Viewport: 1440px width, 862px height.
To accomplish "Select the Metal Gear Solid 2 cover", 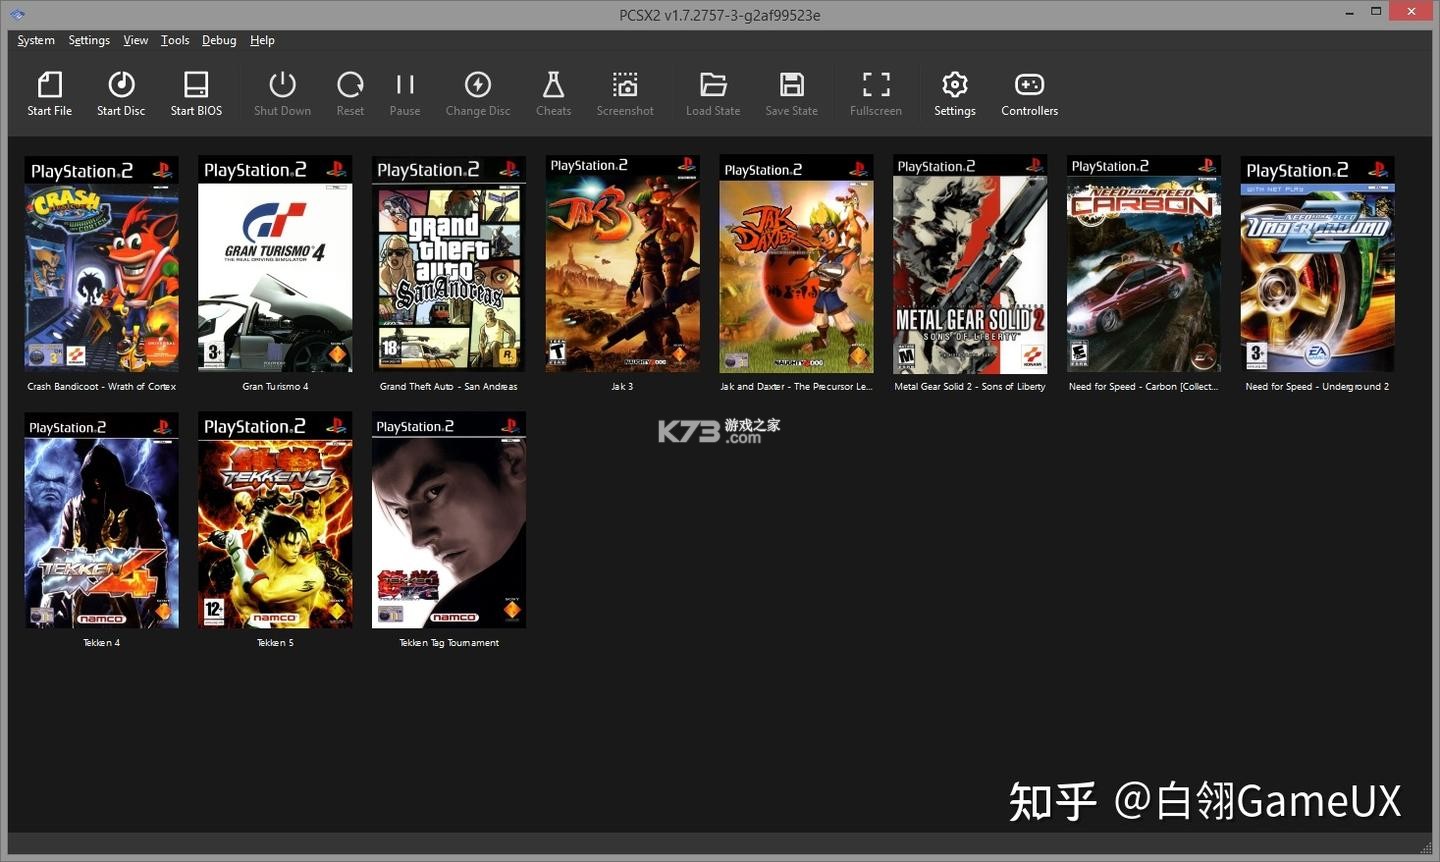I will tap(970, 264).
